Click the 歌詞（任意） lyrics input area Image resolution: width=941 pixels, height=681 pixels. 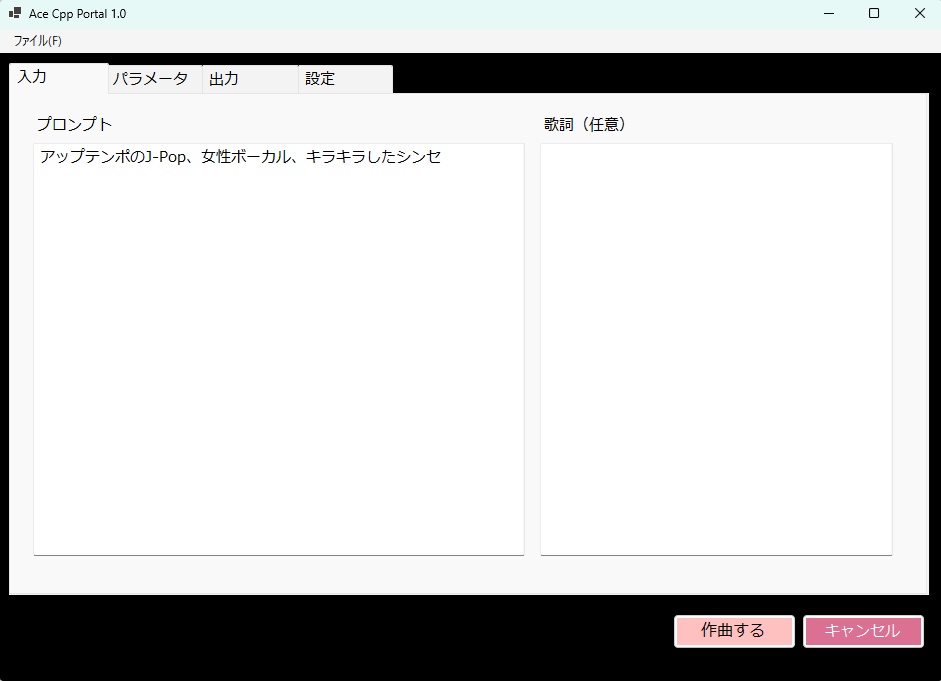click(716, 350)
